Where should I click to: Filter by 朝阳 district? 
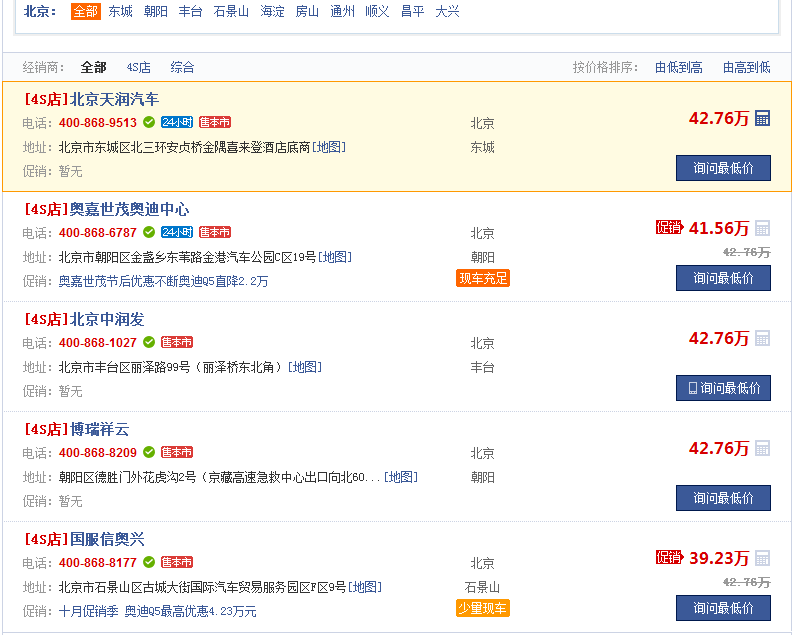tap(156, 11)
